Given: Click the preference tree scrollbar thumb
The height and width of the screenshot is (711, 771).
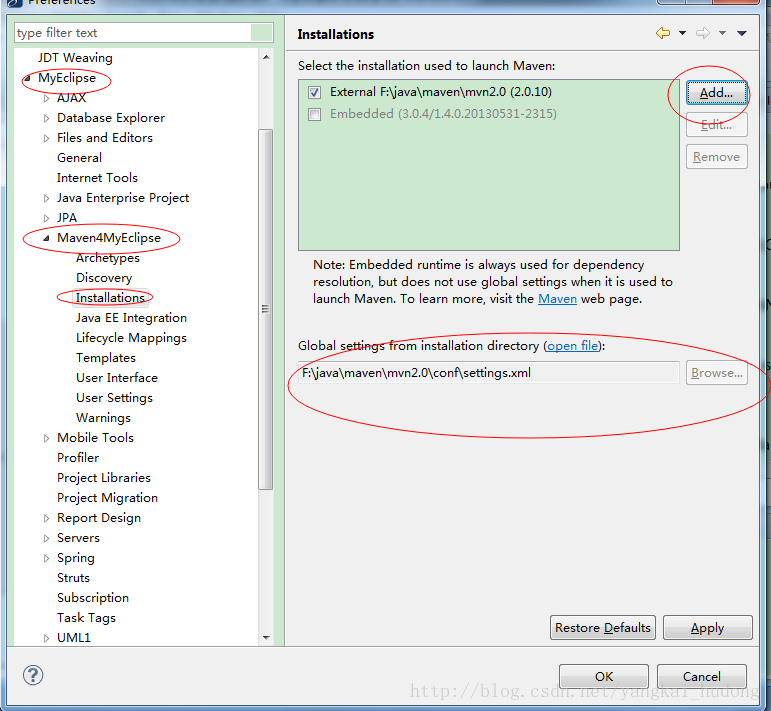Looking at the screenshot, I should [x=266, y=309].
